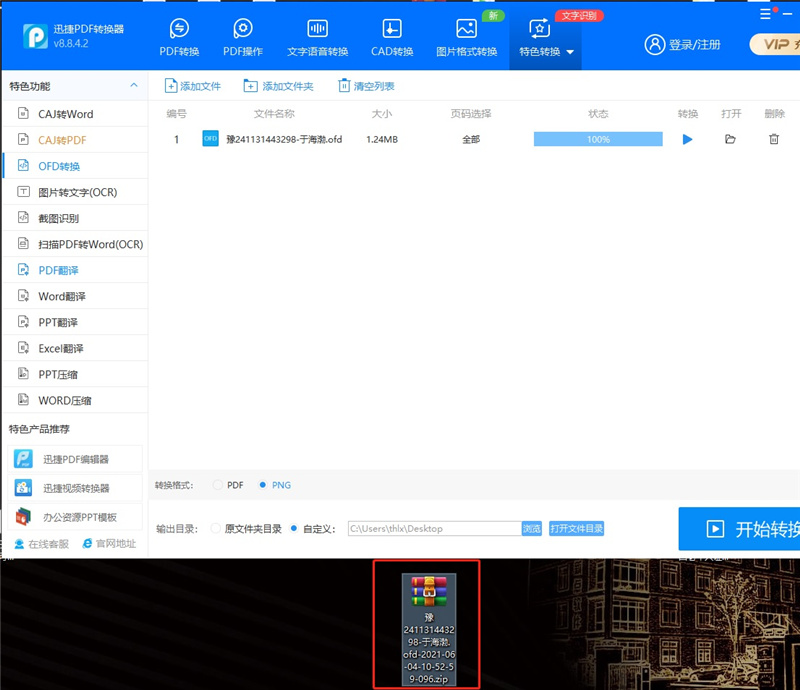Click the 迅捷PDF转换器 app logo
This screenshot has height=690, width=800.
35,36
